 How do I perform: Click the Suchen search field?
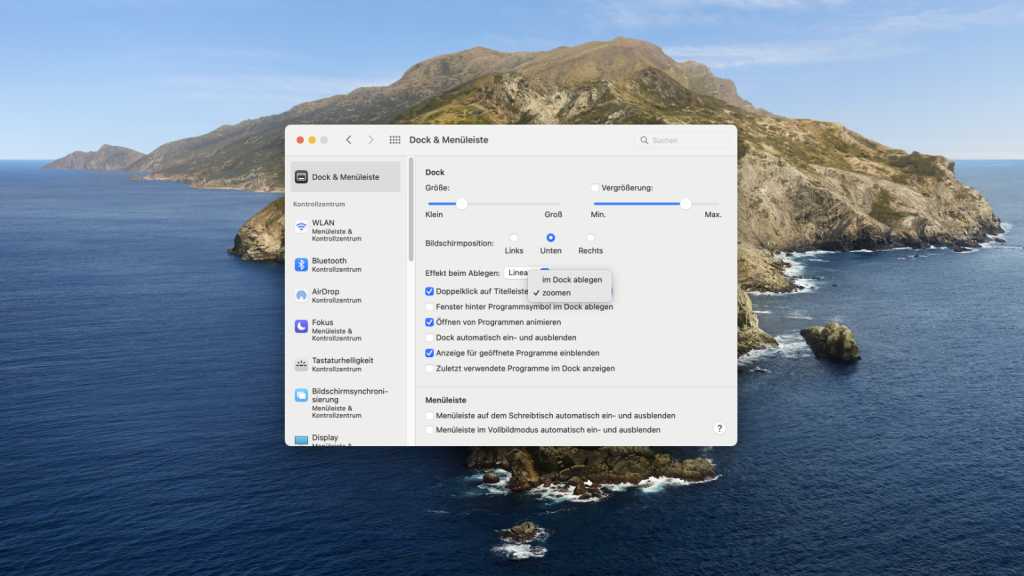point(682,140)
